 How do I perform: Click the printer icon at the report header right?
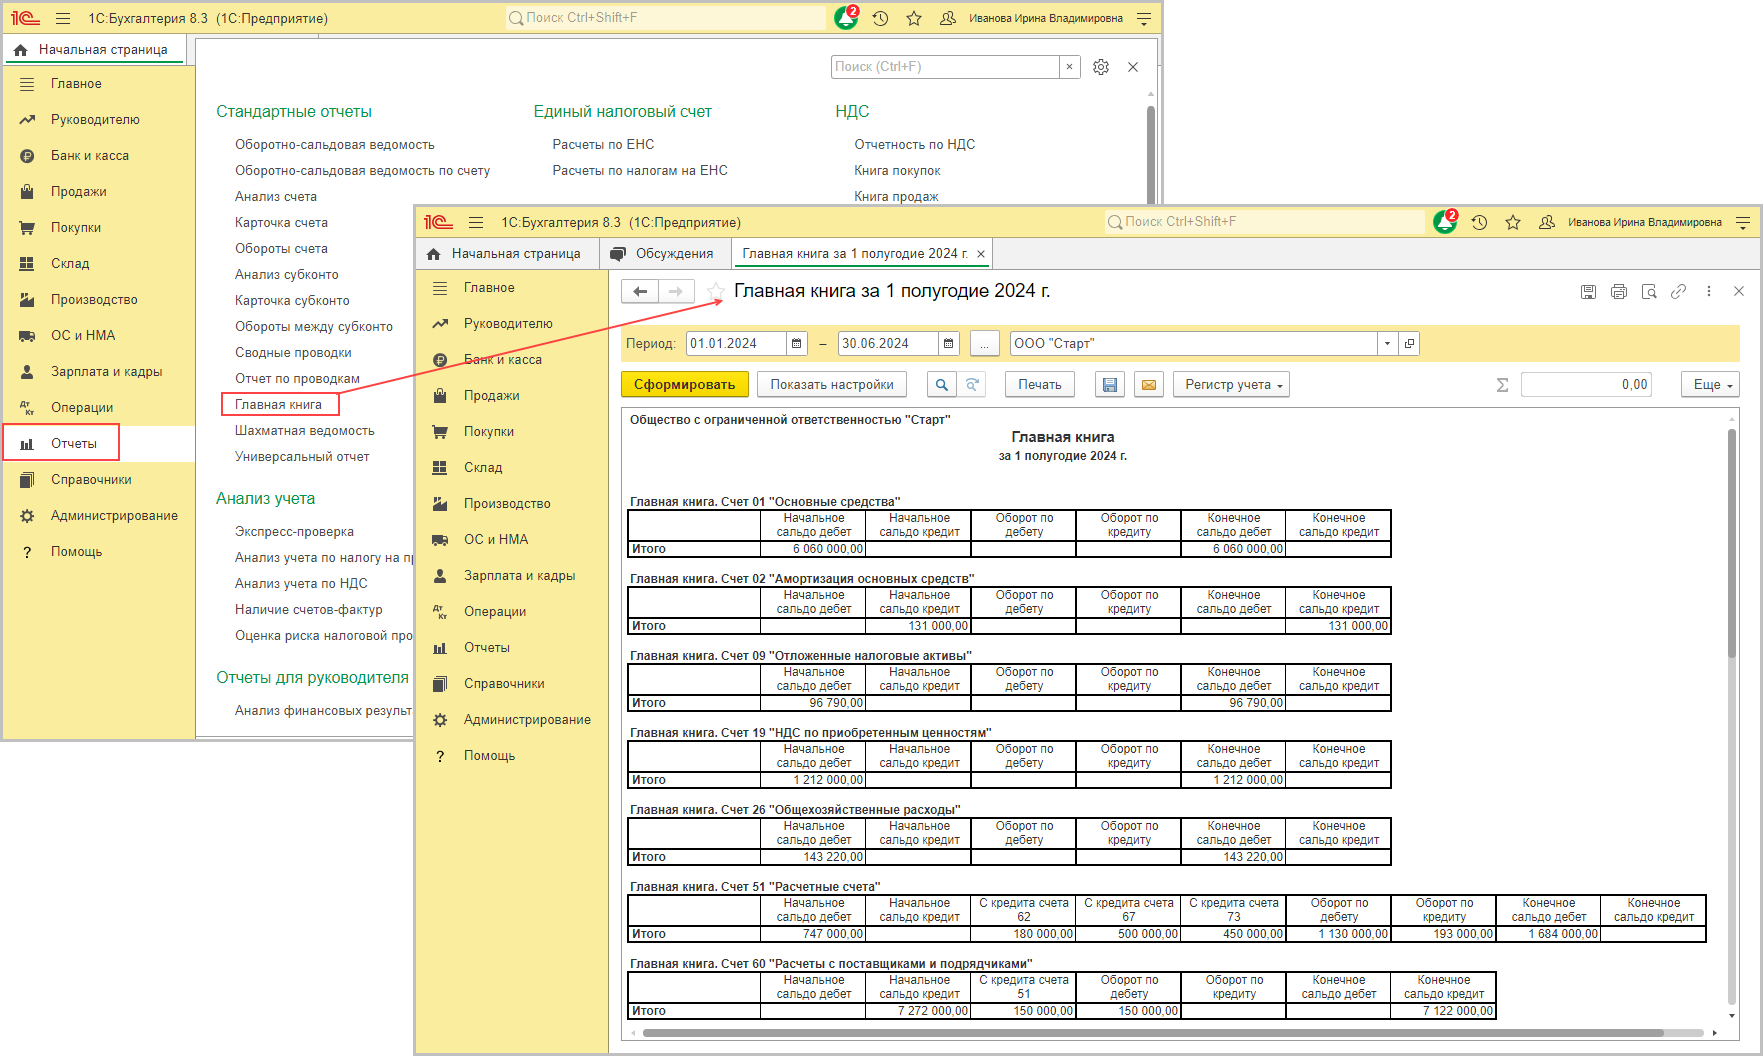tap(1619, 292)
